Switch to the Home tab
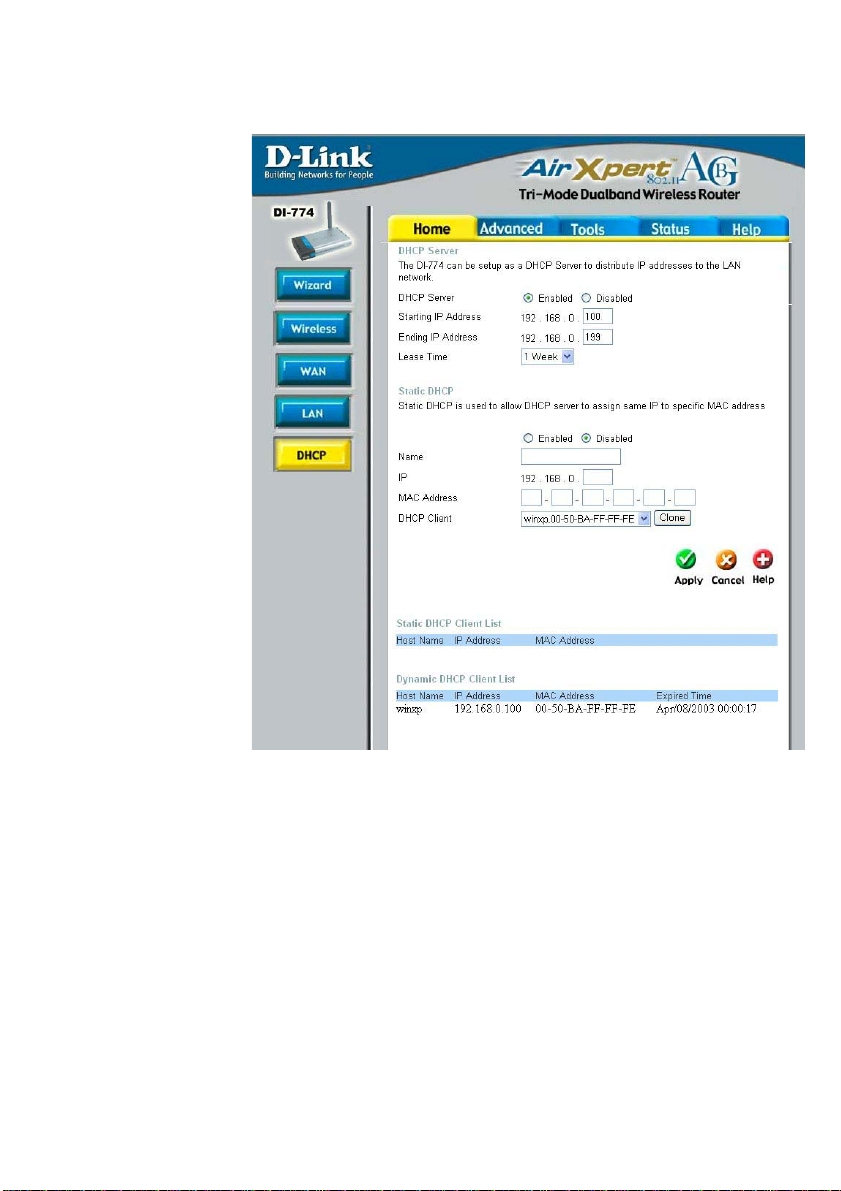 coord(432,229)
